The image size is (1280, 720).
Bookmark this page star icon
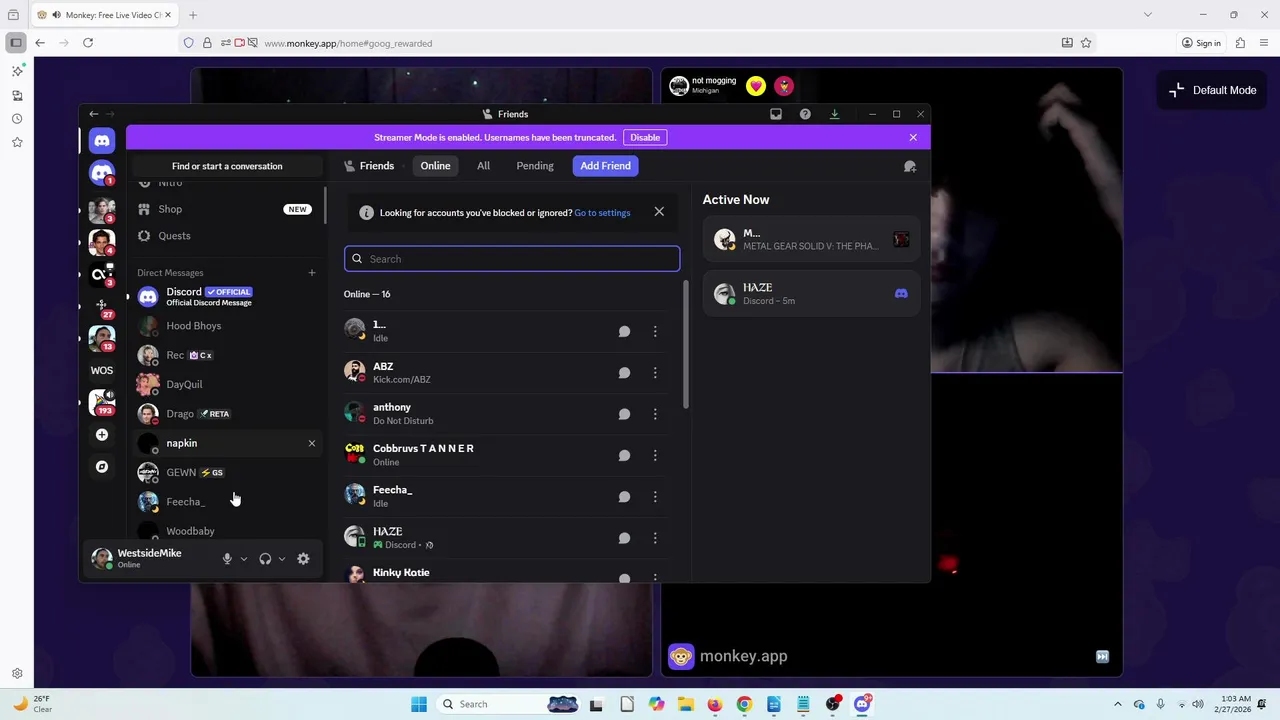click(x=1086, y=43)
